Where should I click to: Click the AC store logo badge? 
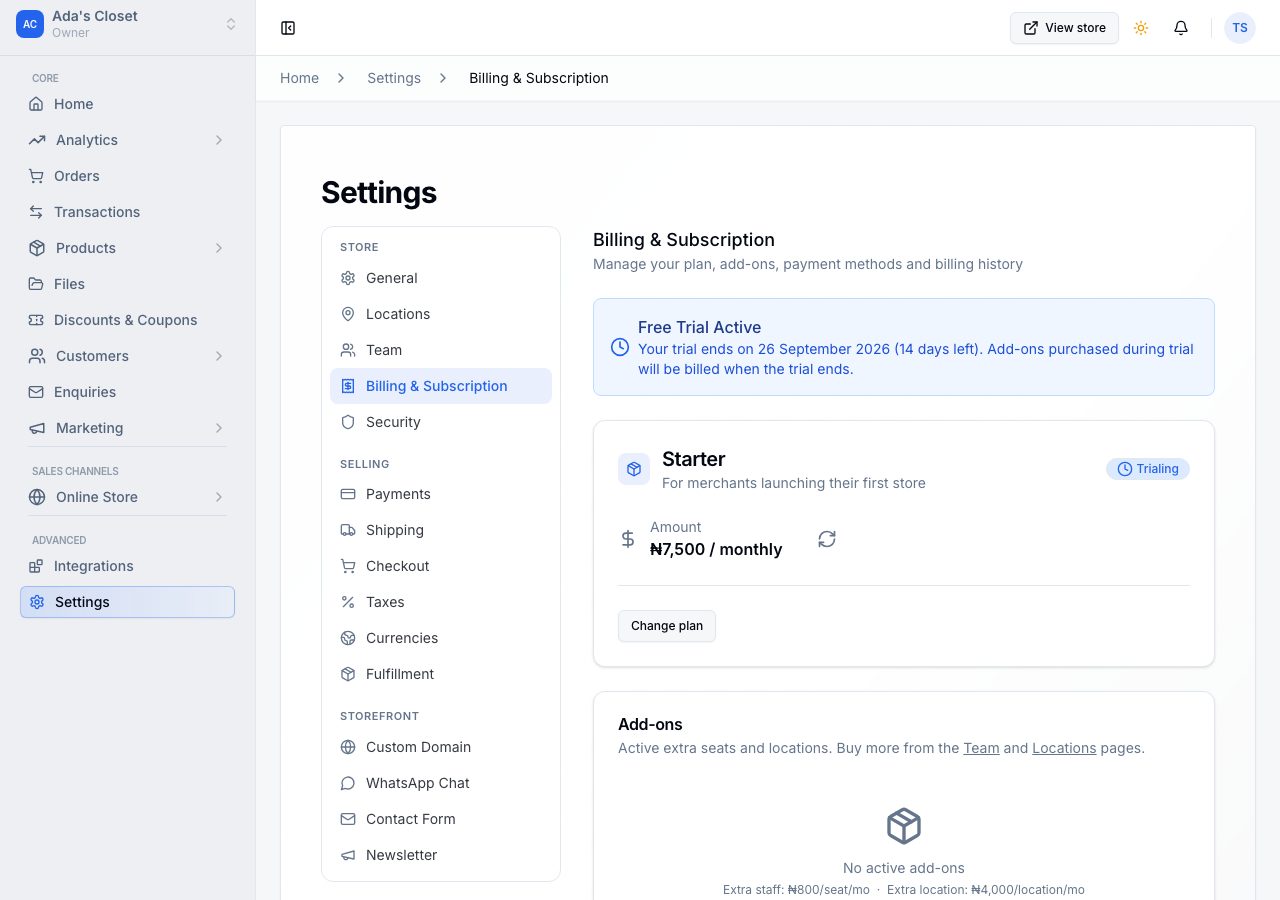coord(30,24)
